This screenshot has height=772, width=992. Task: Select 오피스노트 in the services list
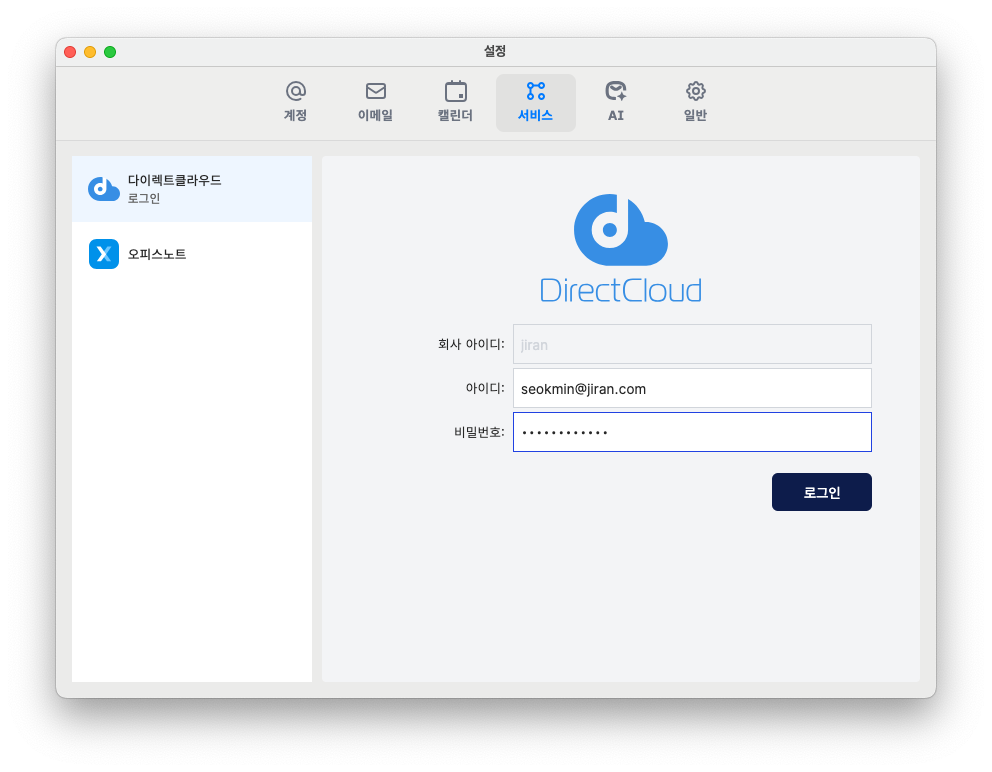pos(192,254)
